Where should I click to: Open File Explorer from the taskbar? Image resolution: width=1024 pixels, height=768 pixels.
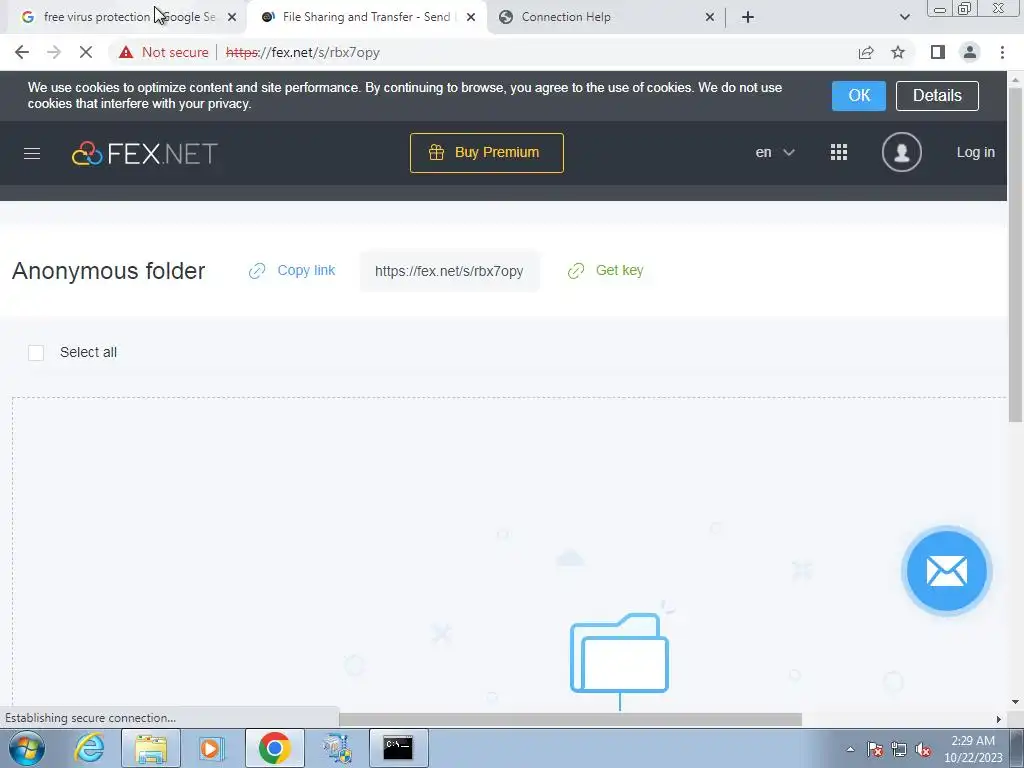151,748
